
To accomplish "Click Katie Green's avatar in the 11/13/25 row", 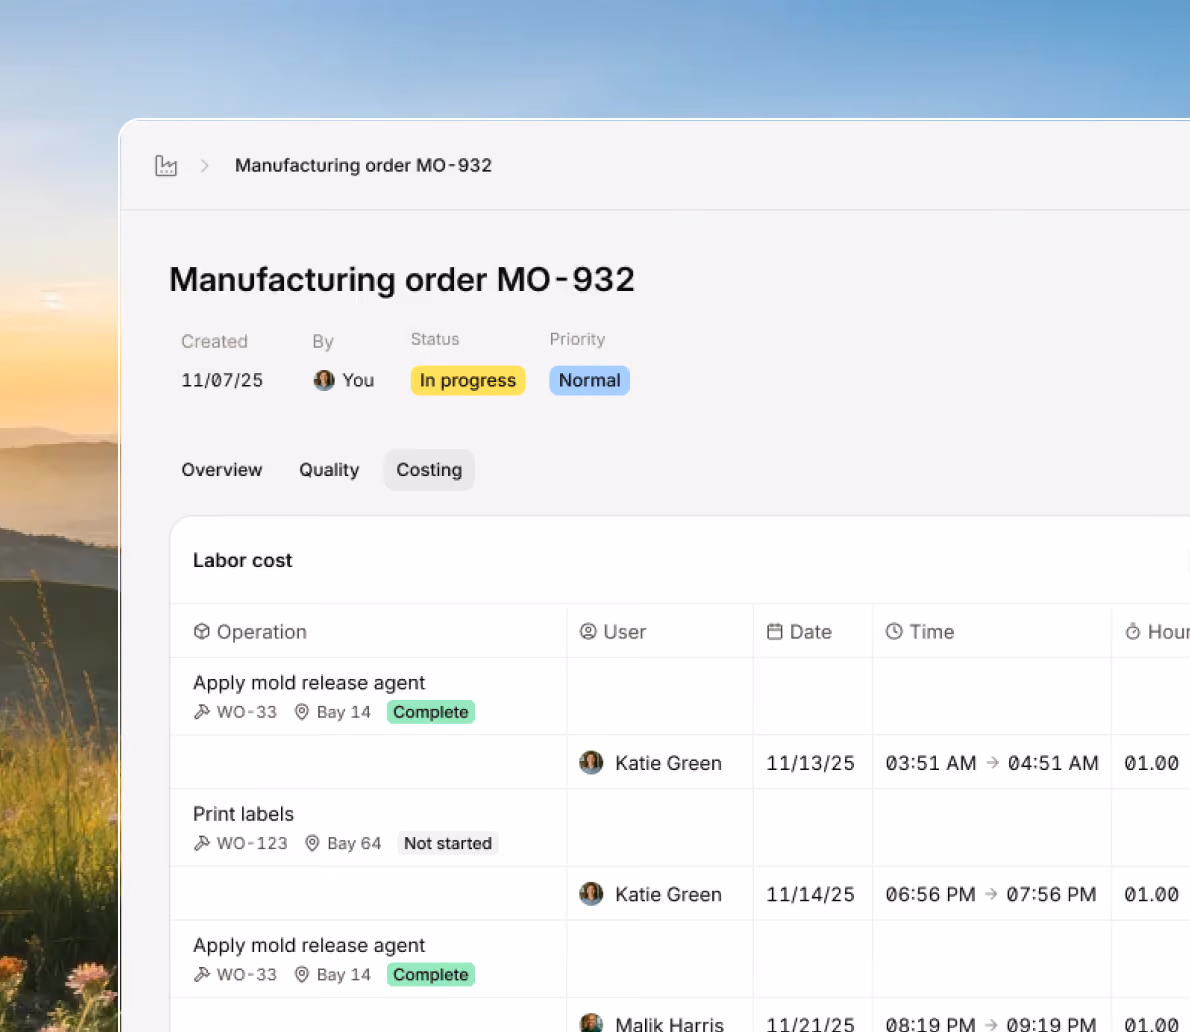I will 591,763.
